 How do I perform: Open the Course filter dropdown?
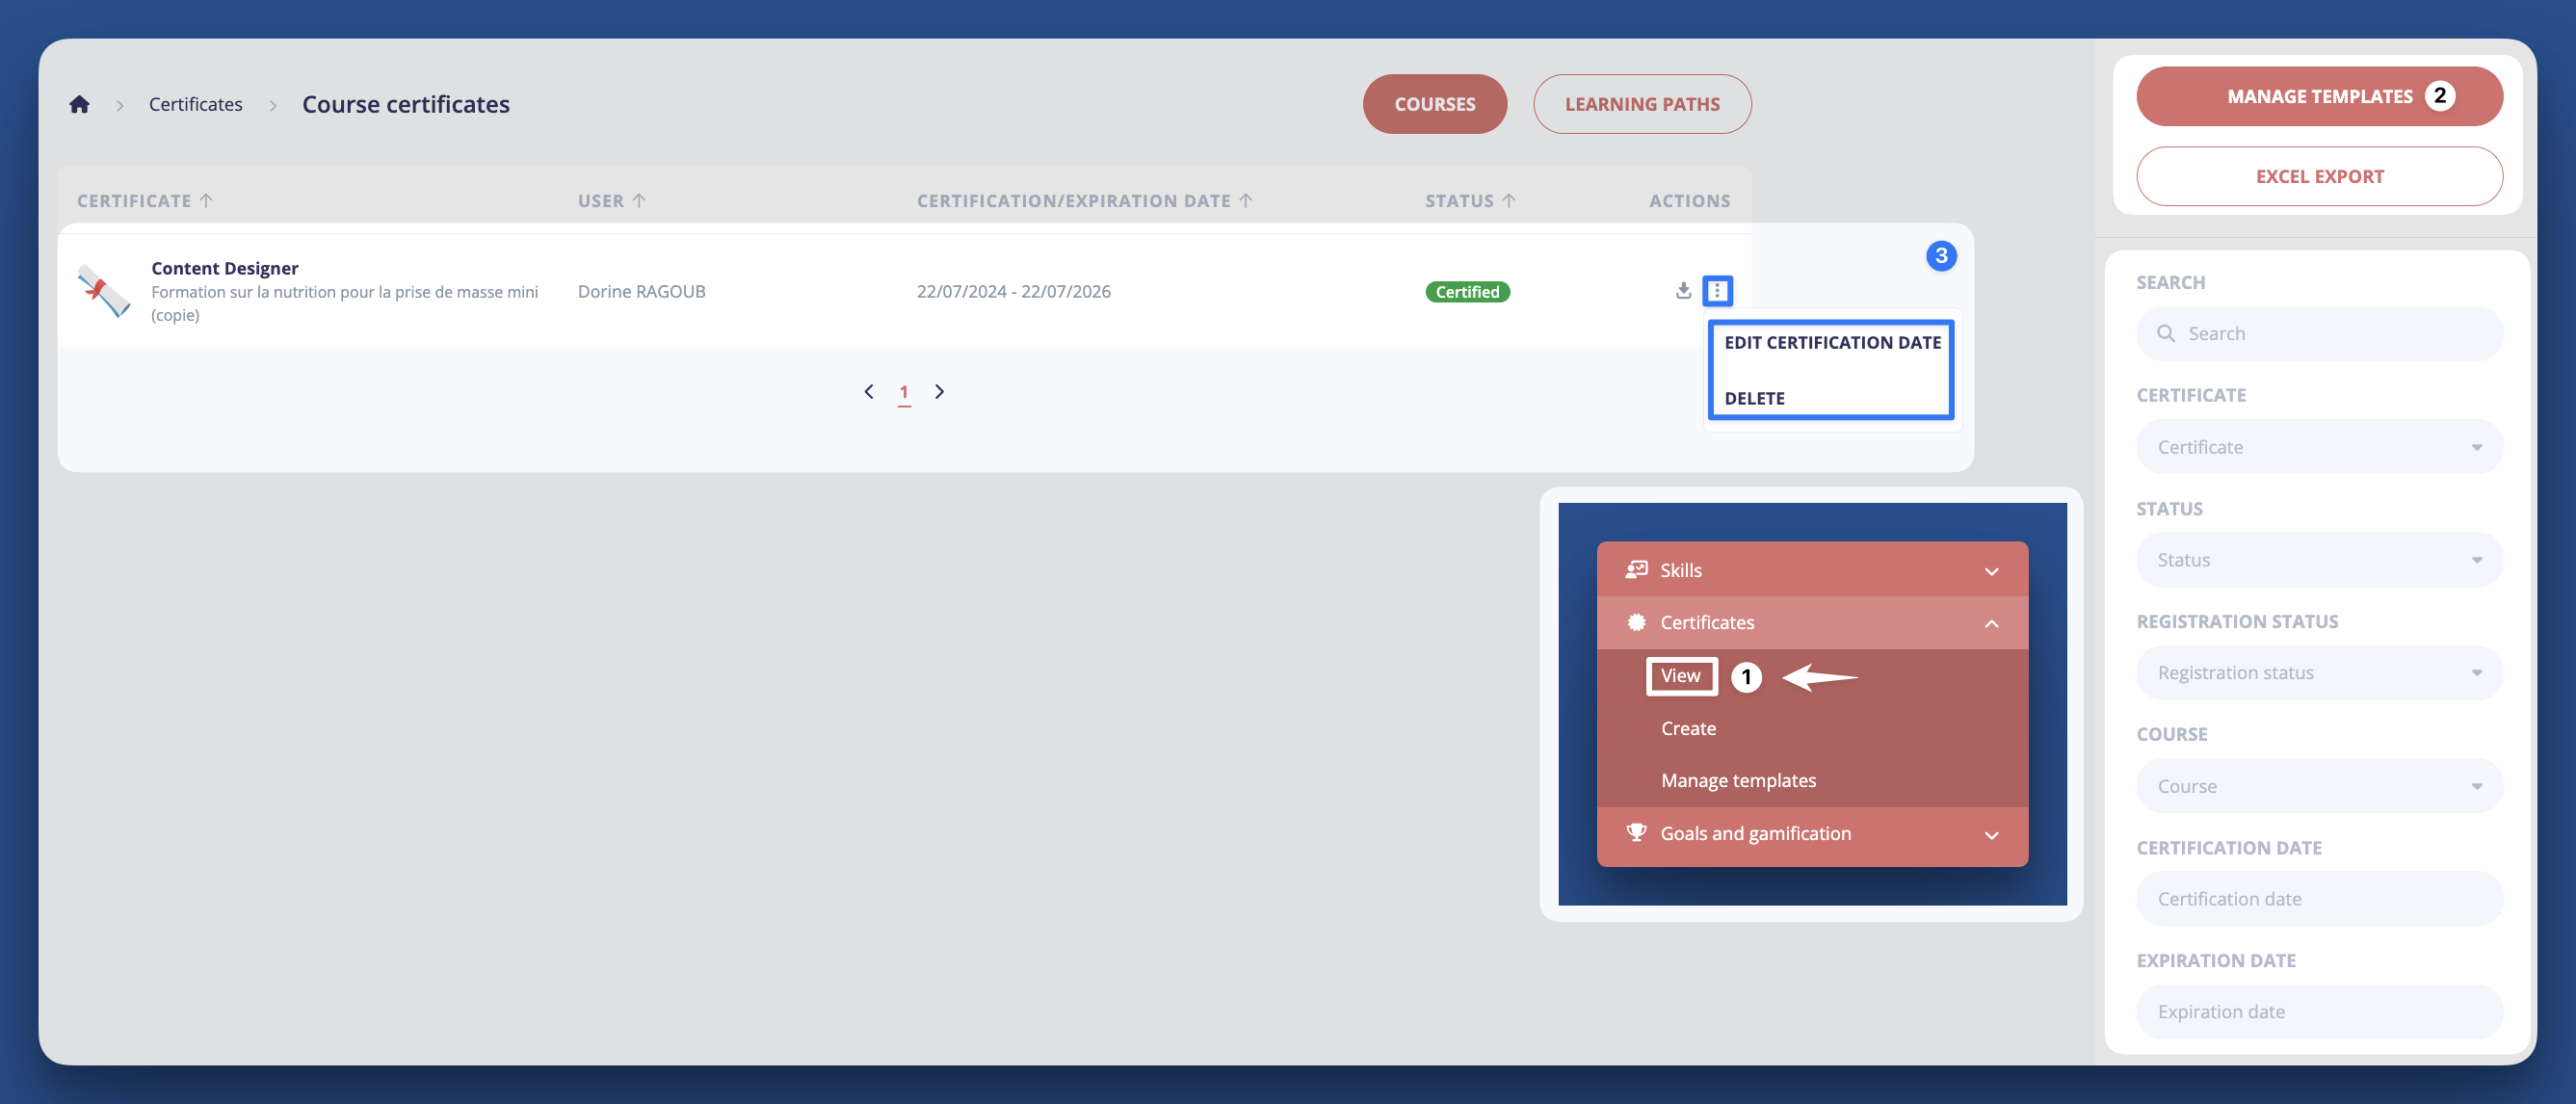point(2319,786)
